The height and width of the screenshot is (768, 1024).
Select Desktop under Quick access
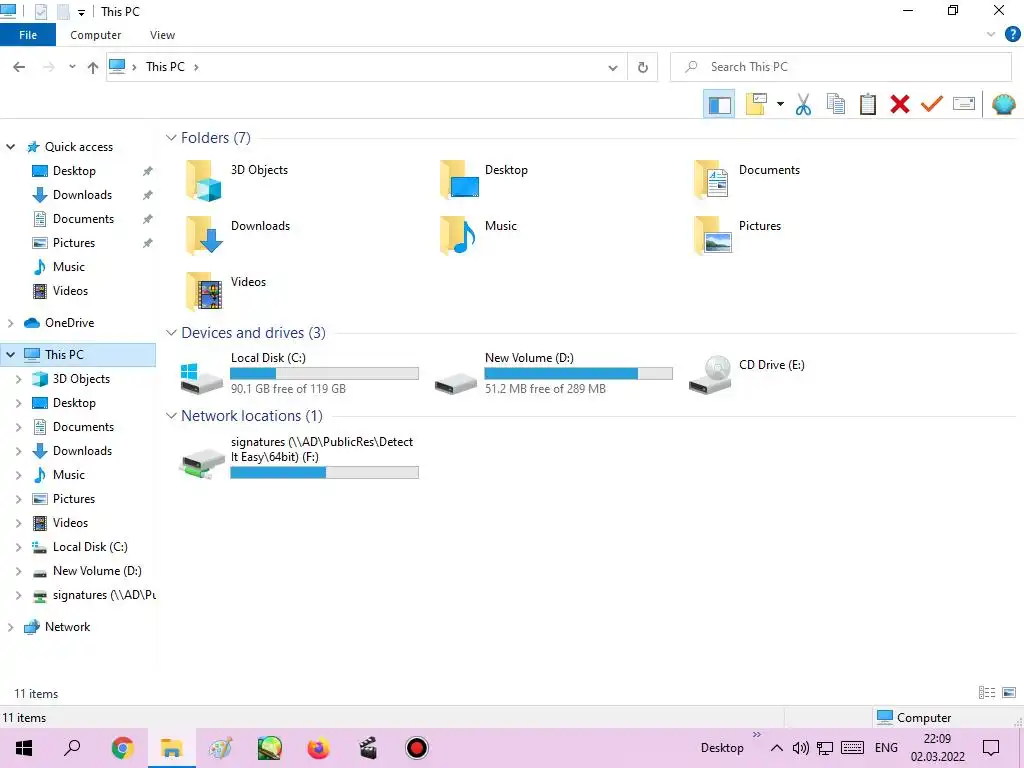[74, 171]
